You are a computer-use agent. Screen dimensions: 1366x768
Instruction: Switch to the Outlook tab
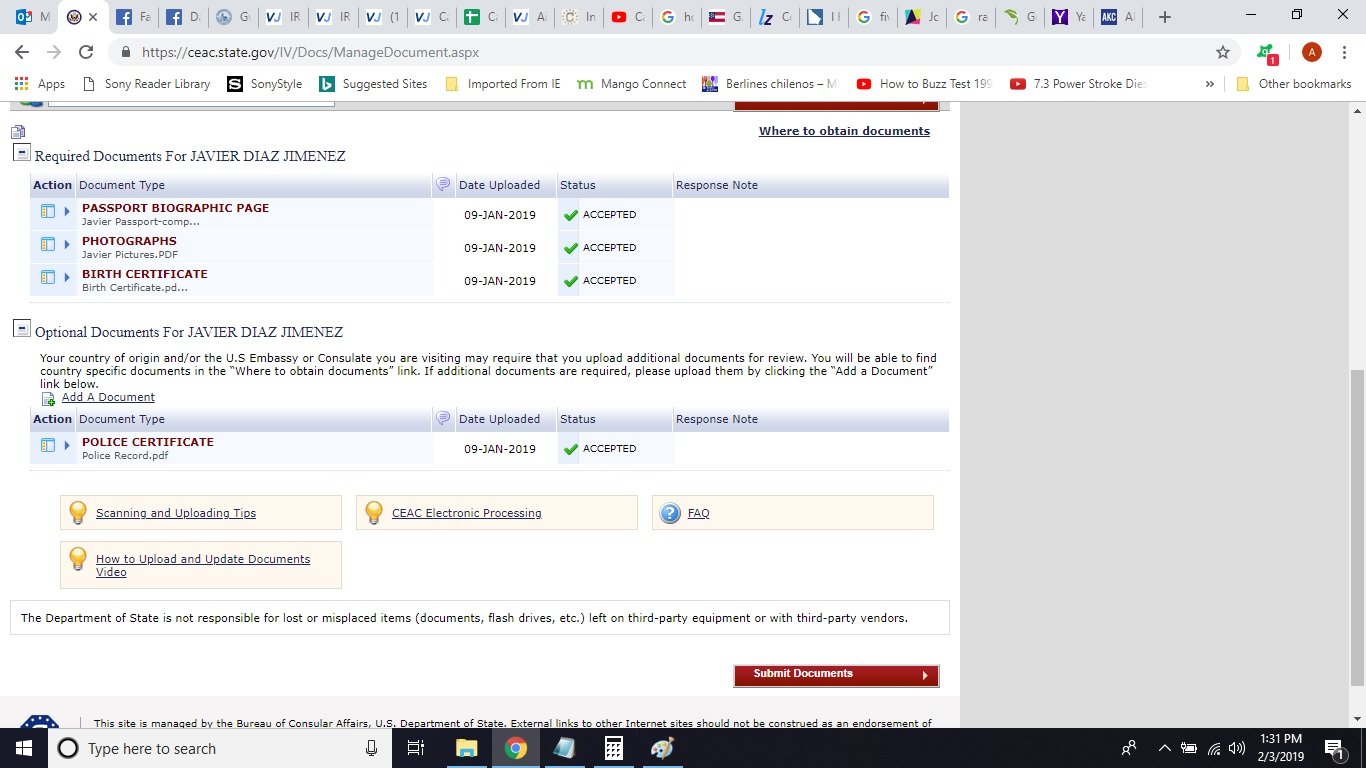coord(33,17)
